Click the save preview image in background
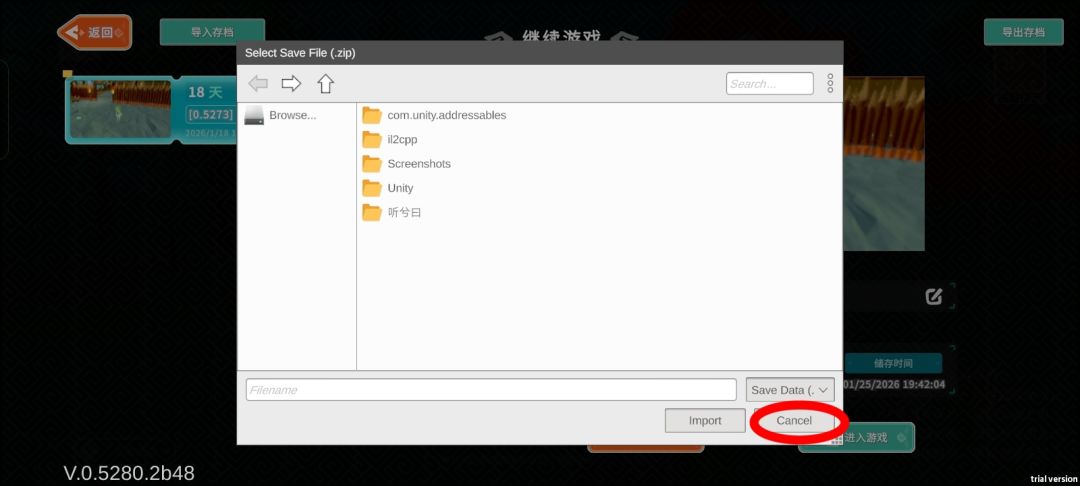Image resolution: width=1080 pixels, height=486 pixels. click(x=884, y=164)
